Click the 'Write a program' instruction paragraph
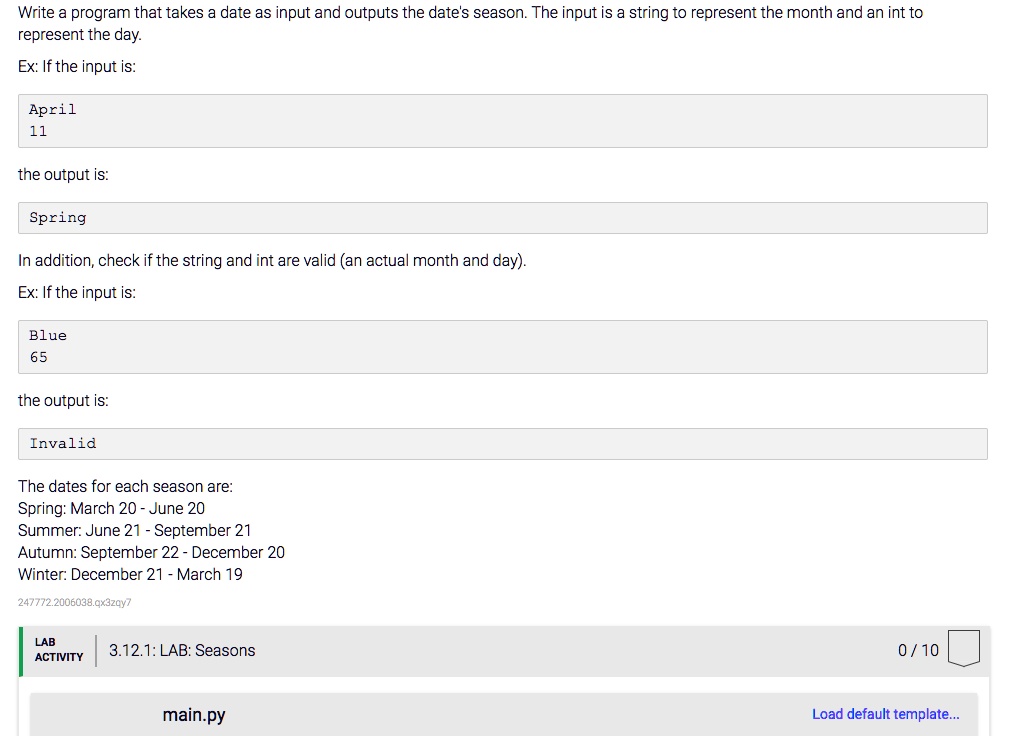The height and width of the screenshot is (736, 1022). point(470,24)
